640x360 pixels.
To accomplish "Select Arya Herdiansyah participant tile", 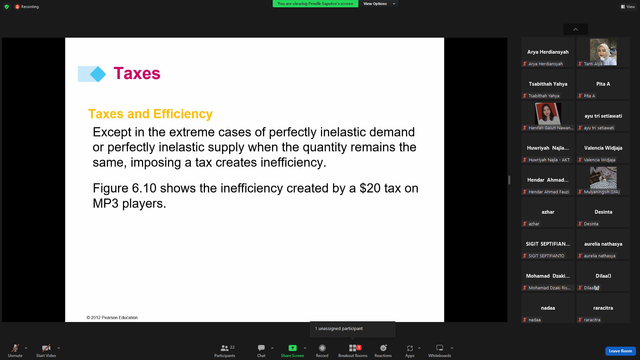I will [x=548, y=52].
